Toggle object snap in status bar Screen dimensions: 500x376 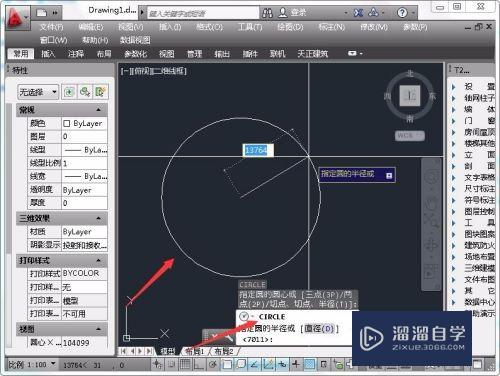(x=227, y=364)
